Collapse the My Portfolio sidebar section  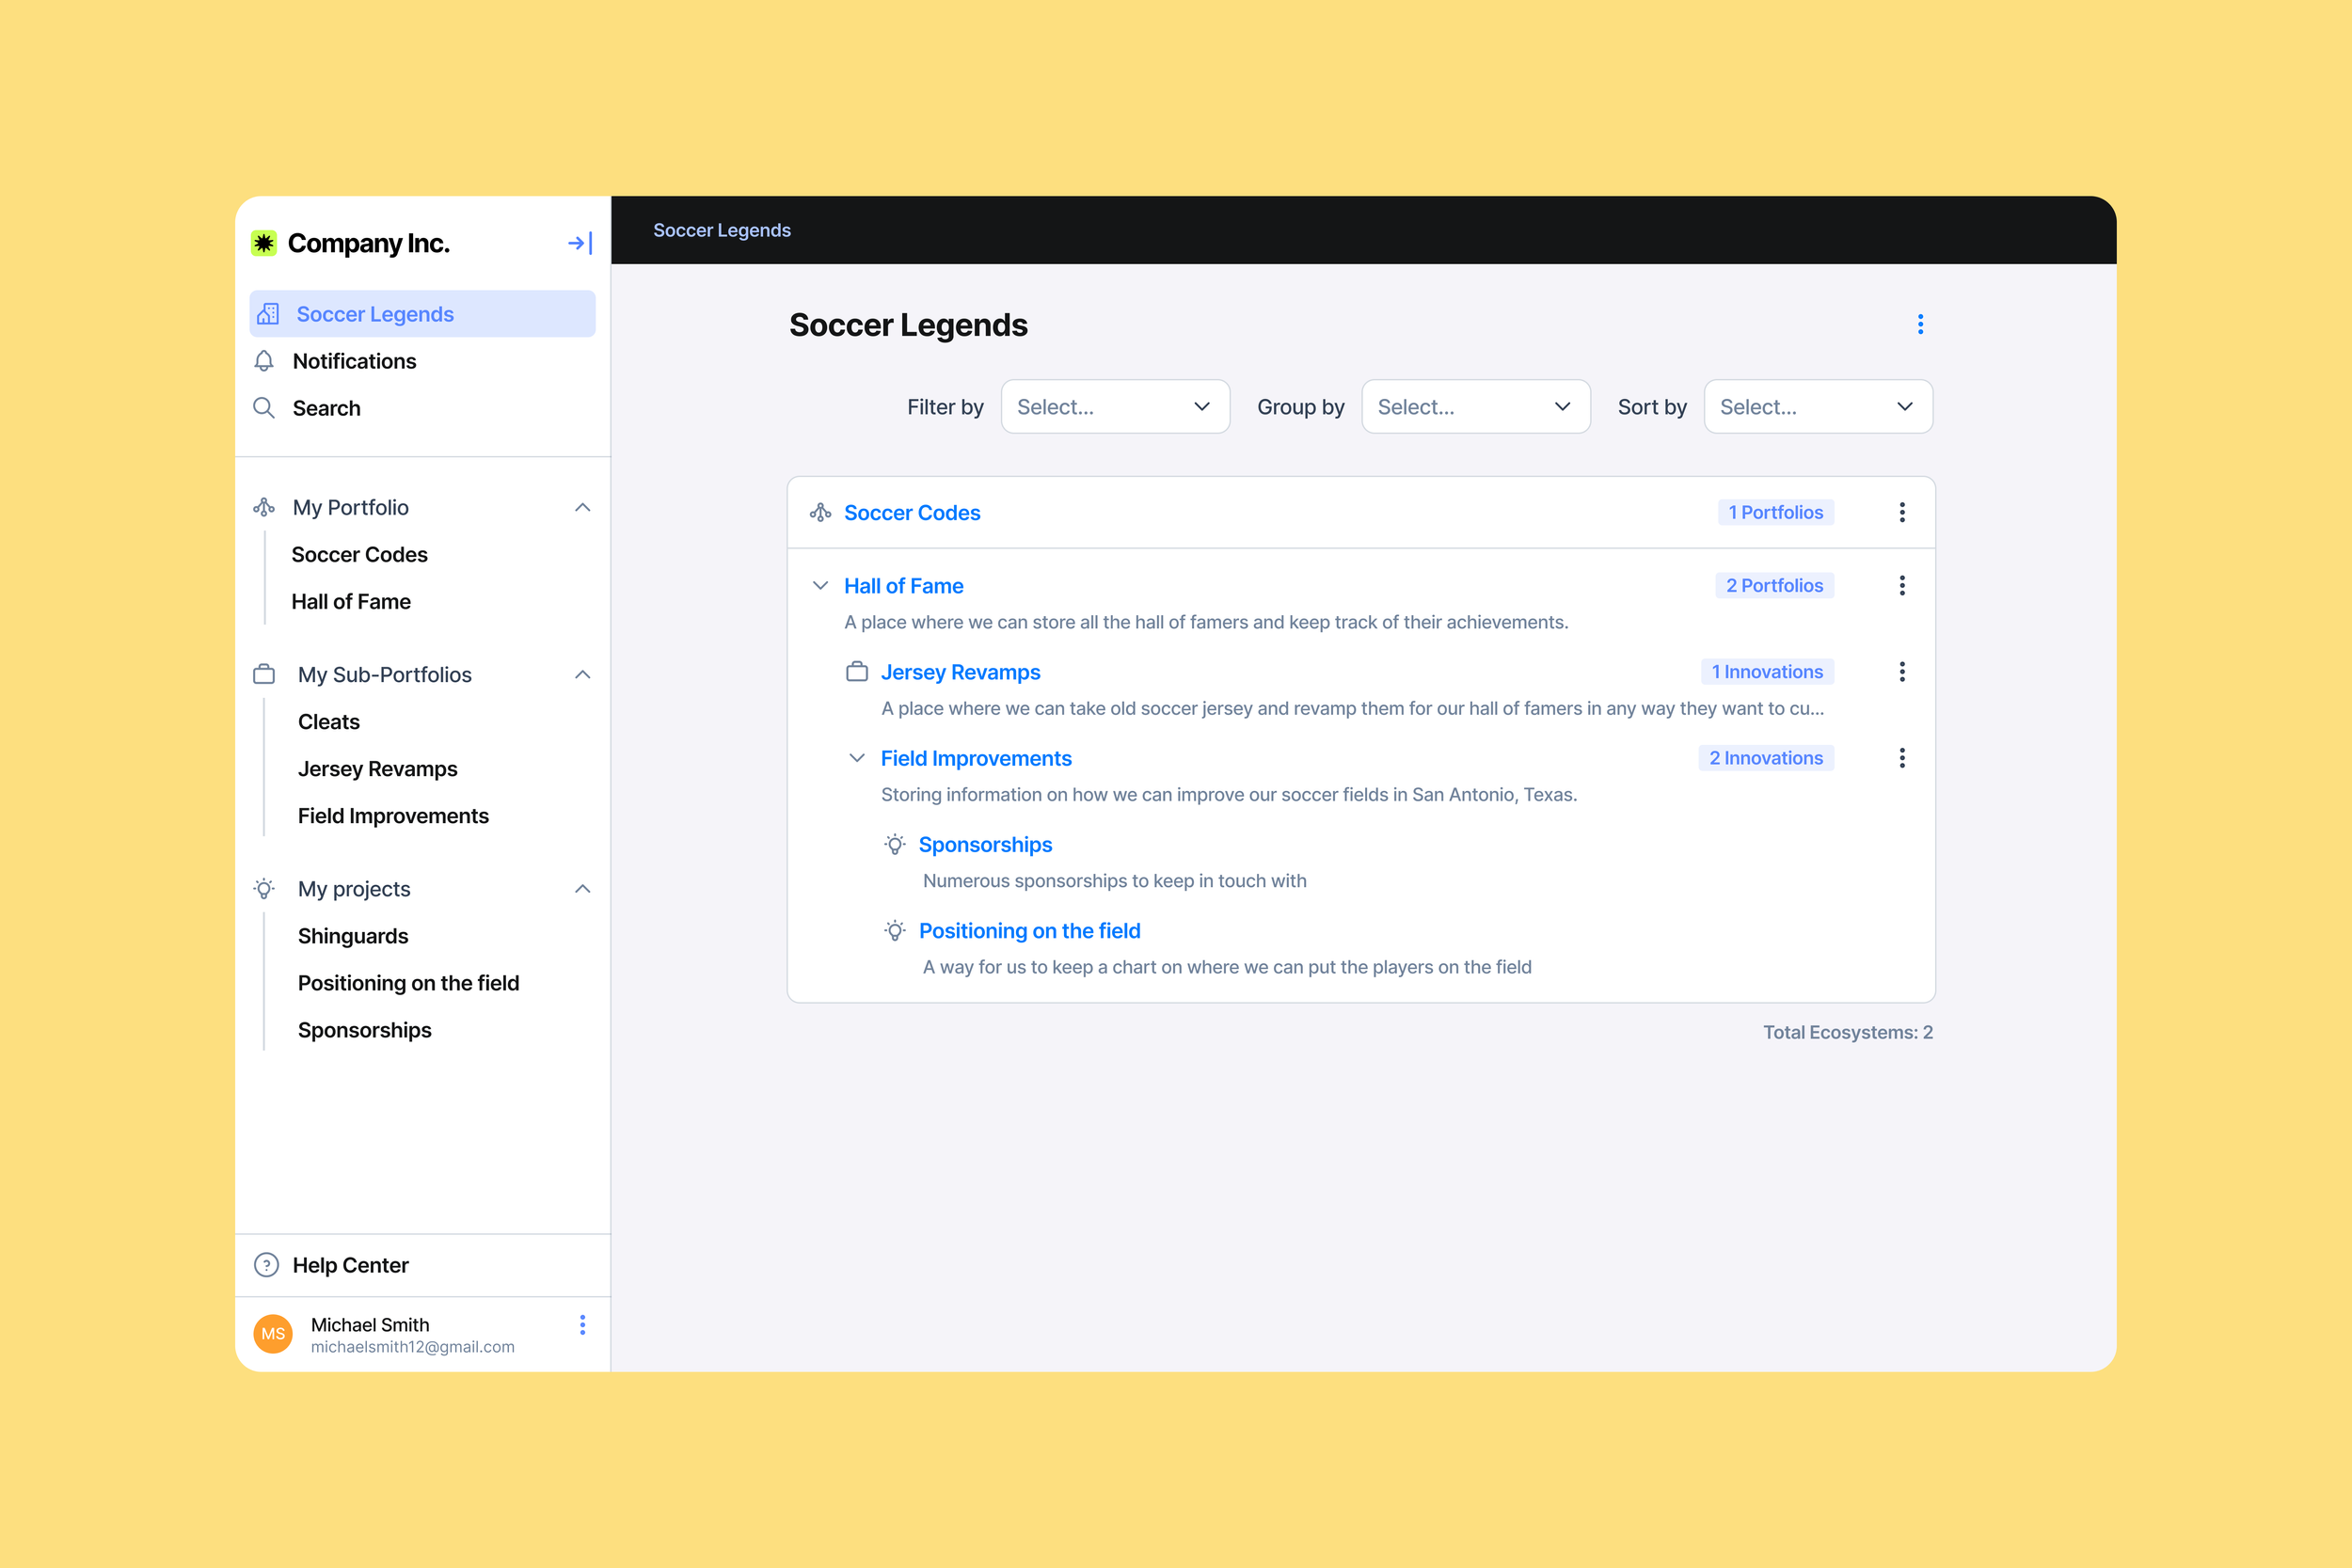582,508
